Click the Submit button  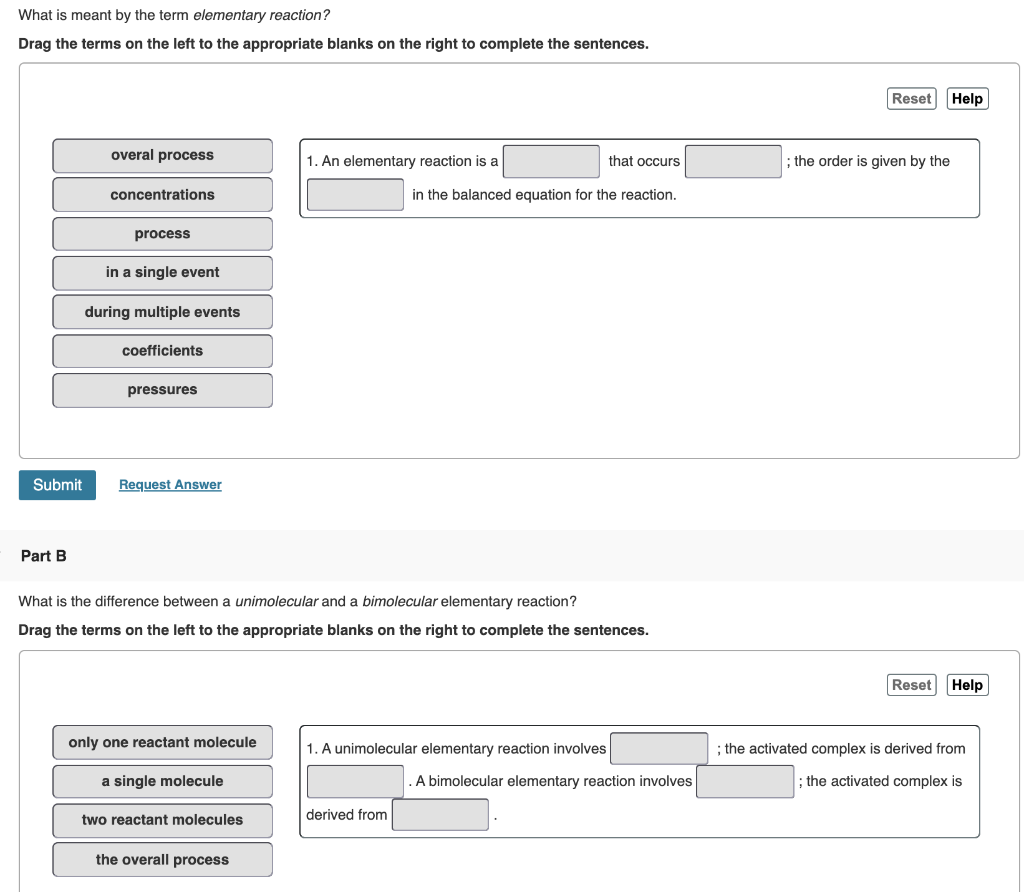click(x=56, y=485)
